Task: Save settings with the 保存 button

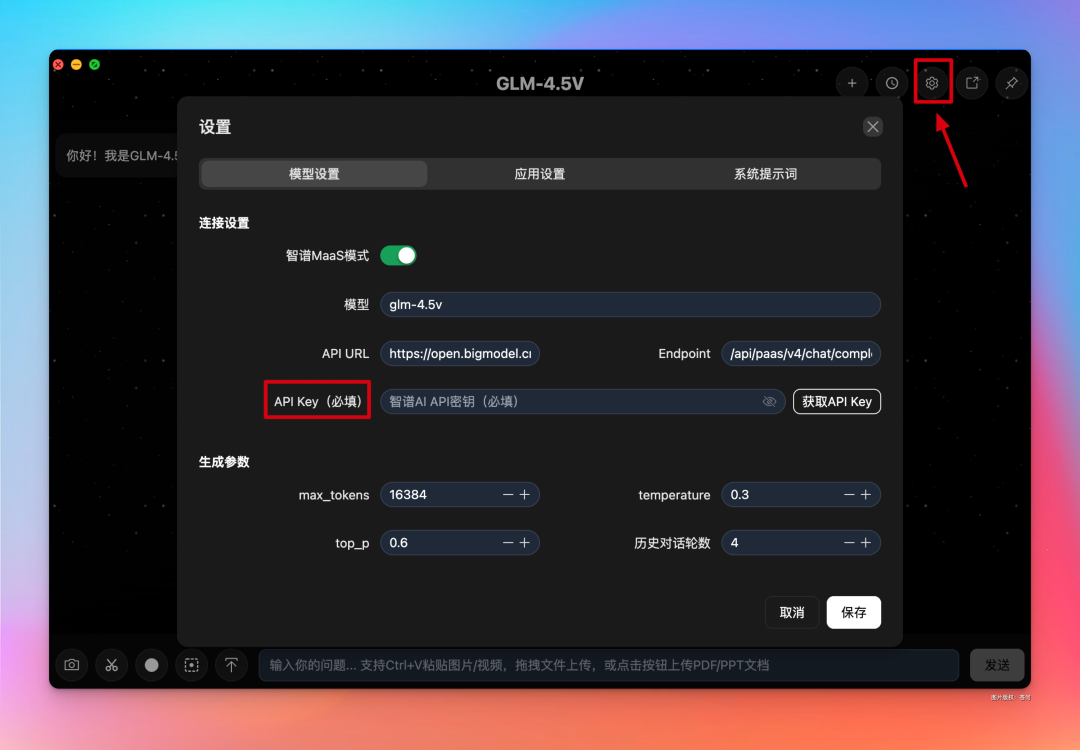Action: pyautogui.click(x=854, y=612)
